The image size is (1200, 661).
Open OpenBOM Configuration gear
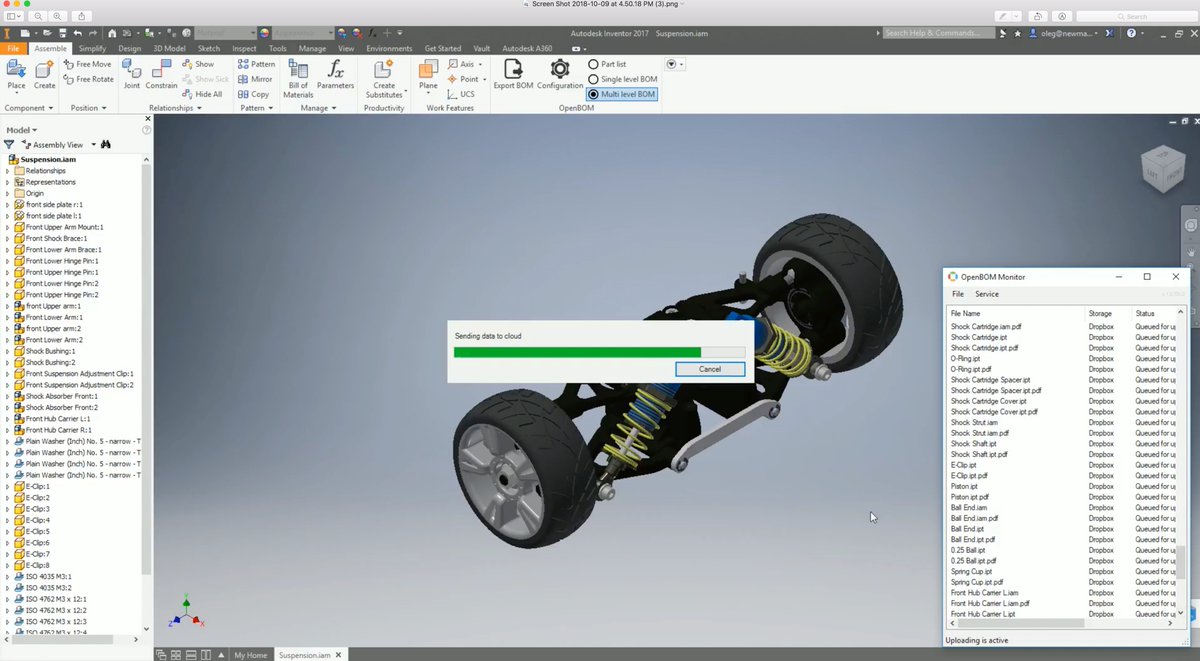click(x=560, y=69)
